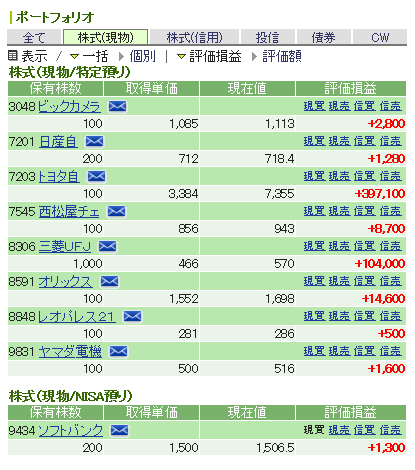Click the mail icon next to 日産自

(x=94, y=141)
